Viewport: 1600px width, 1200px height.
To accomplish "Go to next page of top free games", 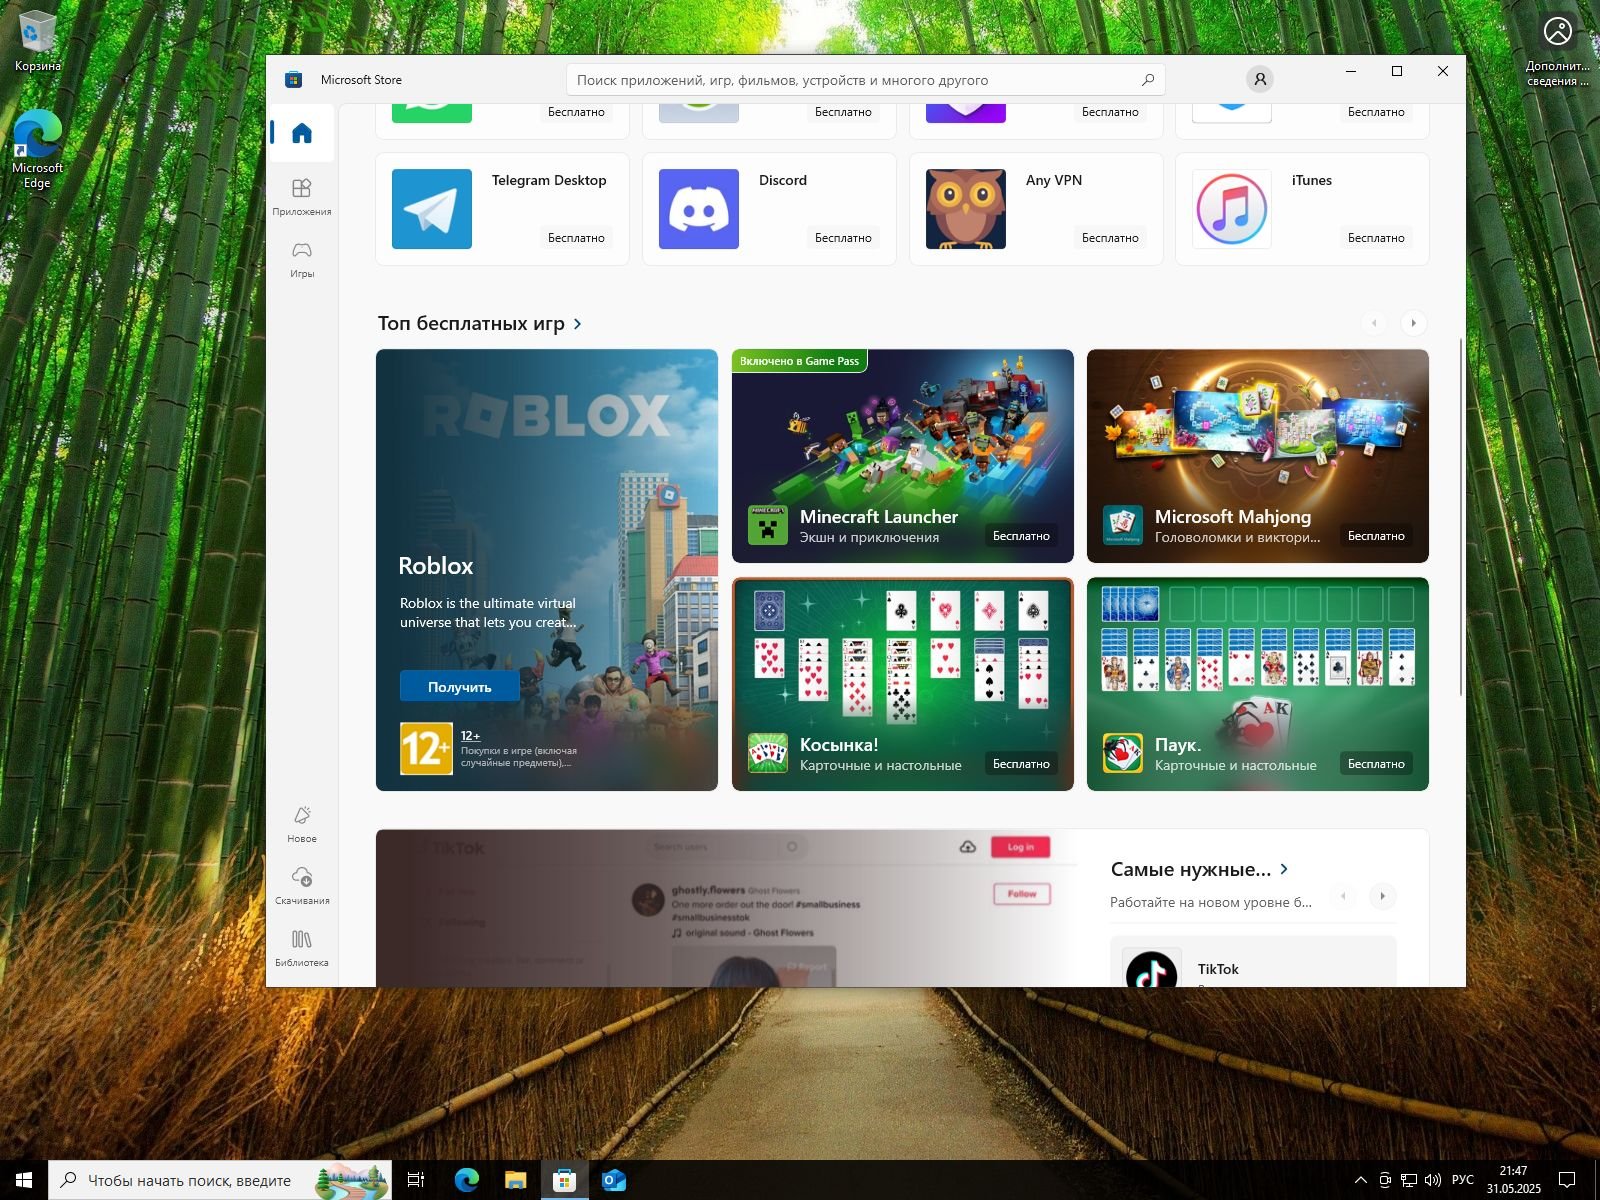I will pyautogui.click(x=1413, y=323).
